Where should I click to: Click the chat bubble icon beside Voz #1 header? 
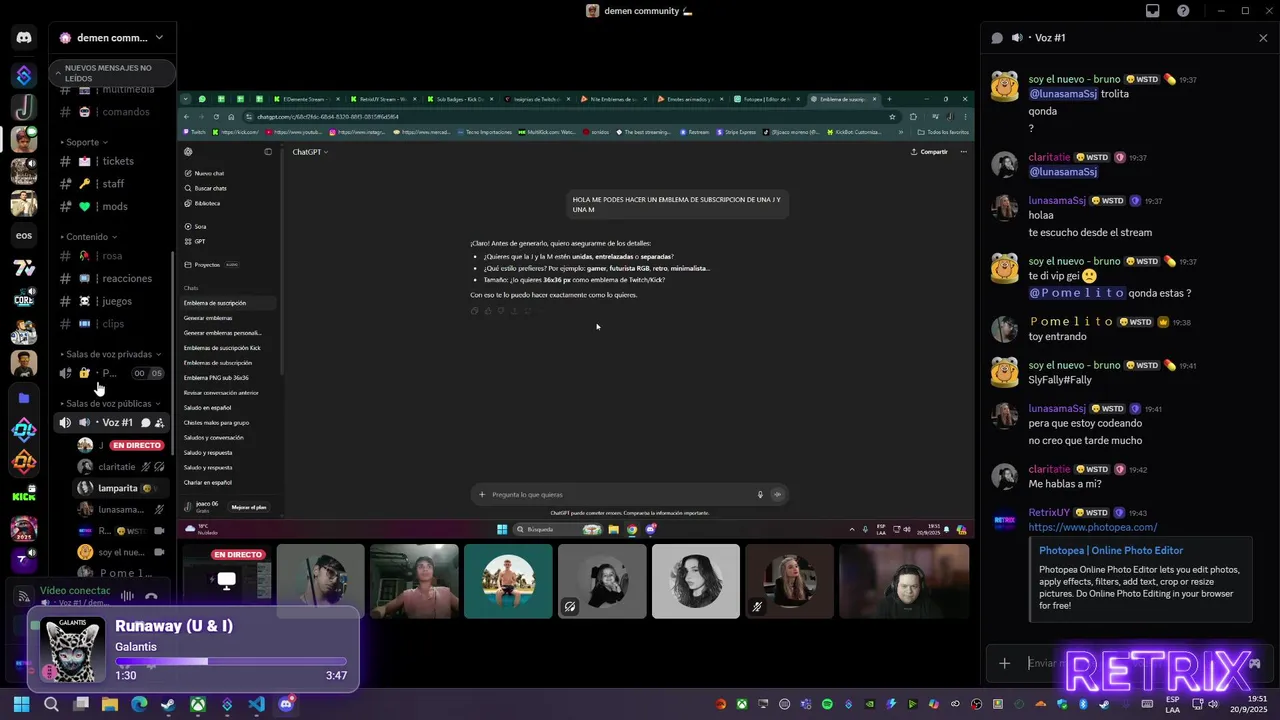pos(997,38)
